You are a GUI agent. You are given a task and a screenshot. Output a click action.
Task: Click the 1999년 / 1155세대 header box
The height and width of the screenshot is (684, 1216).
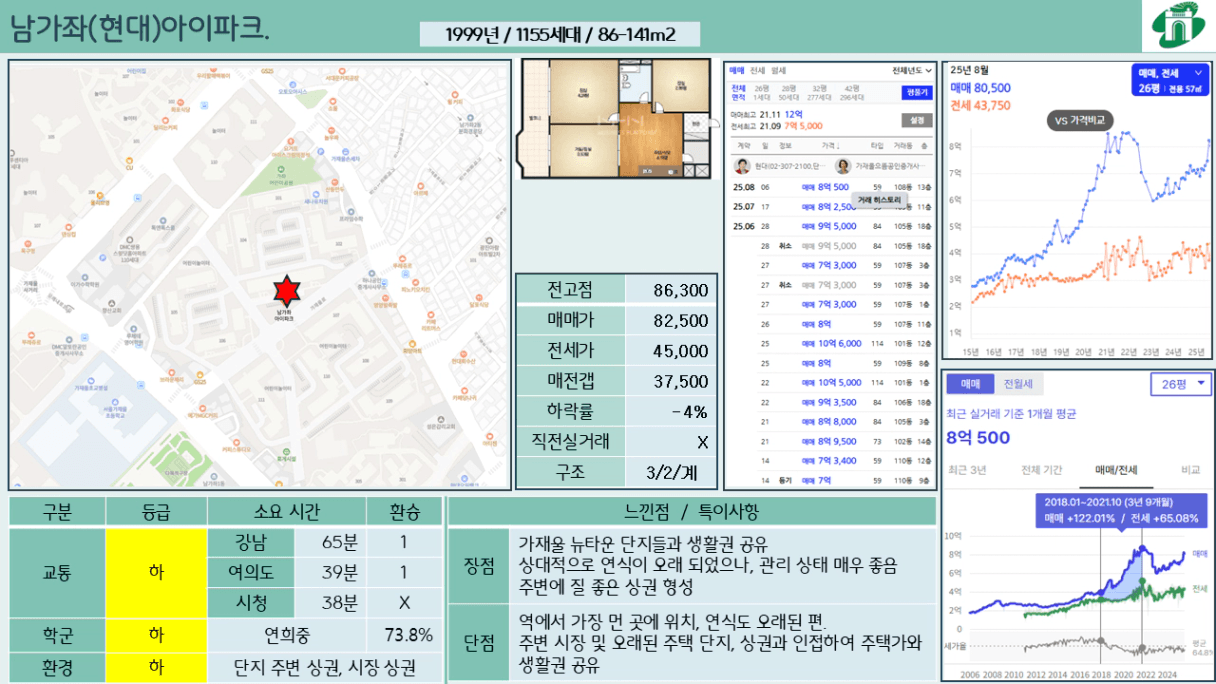[x=560, y=35]
